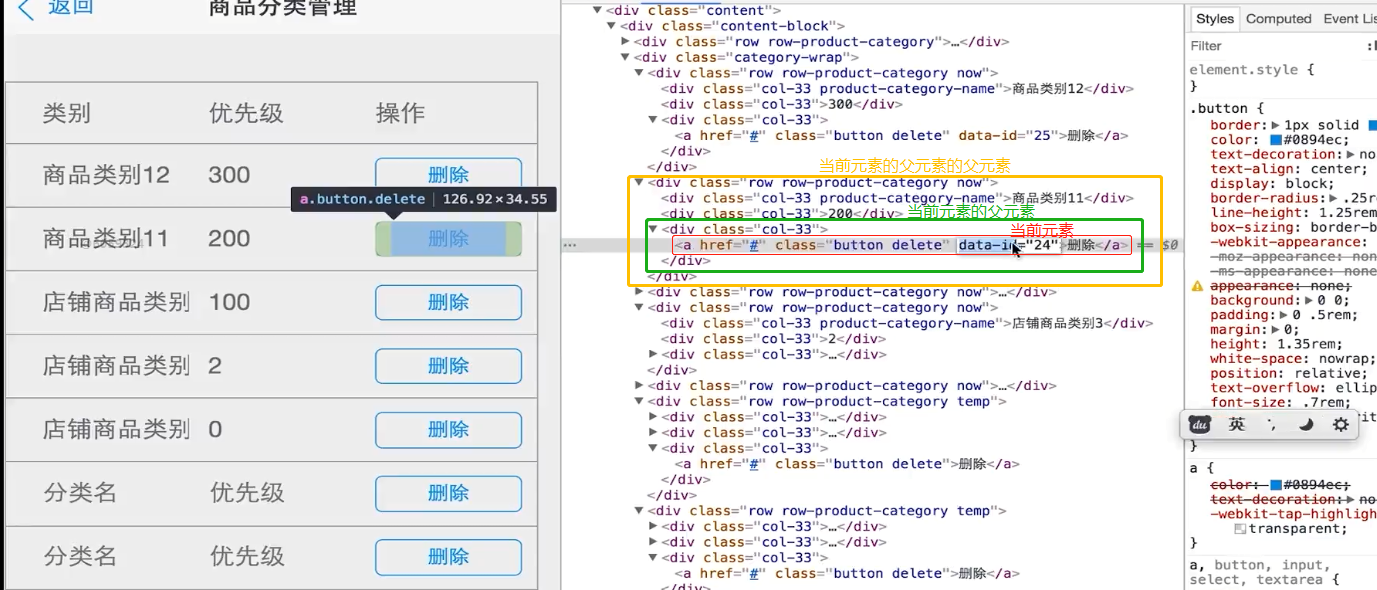The height and width of the screenshot is (590, 1377).
Task: Open color picker for .button color #0894ec
Action: tap(1276, 140)
